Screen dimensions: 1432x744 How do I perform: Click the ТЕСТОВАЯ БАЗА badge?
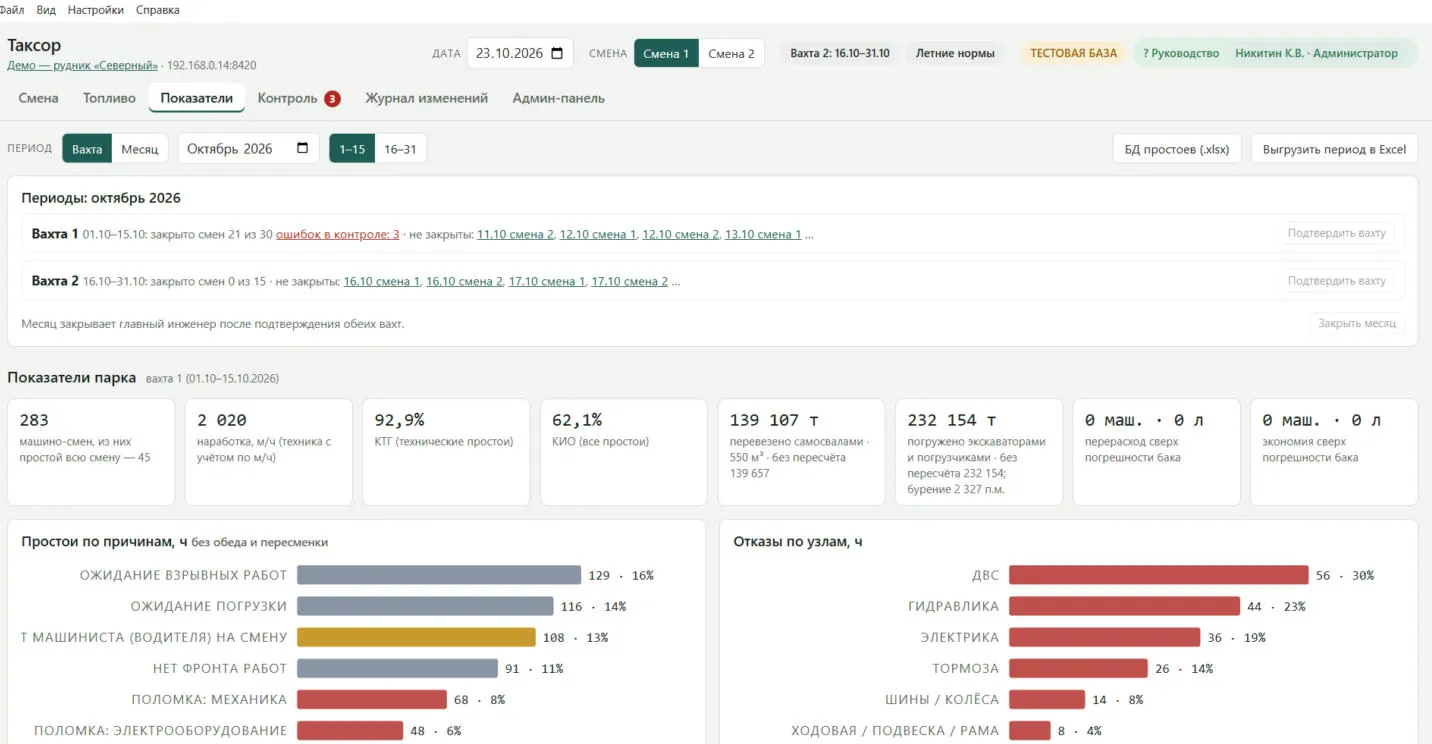1073,53
